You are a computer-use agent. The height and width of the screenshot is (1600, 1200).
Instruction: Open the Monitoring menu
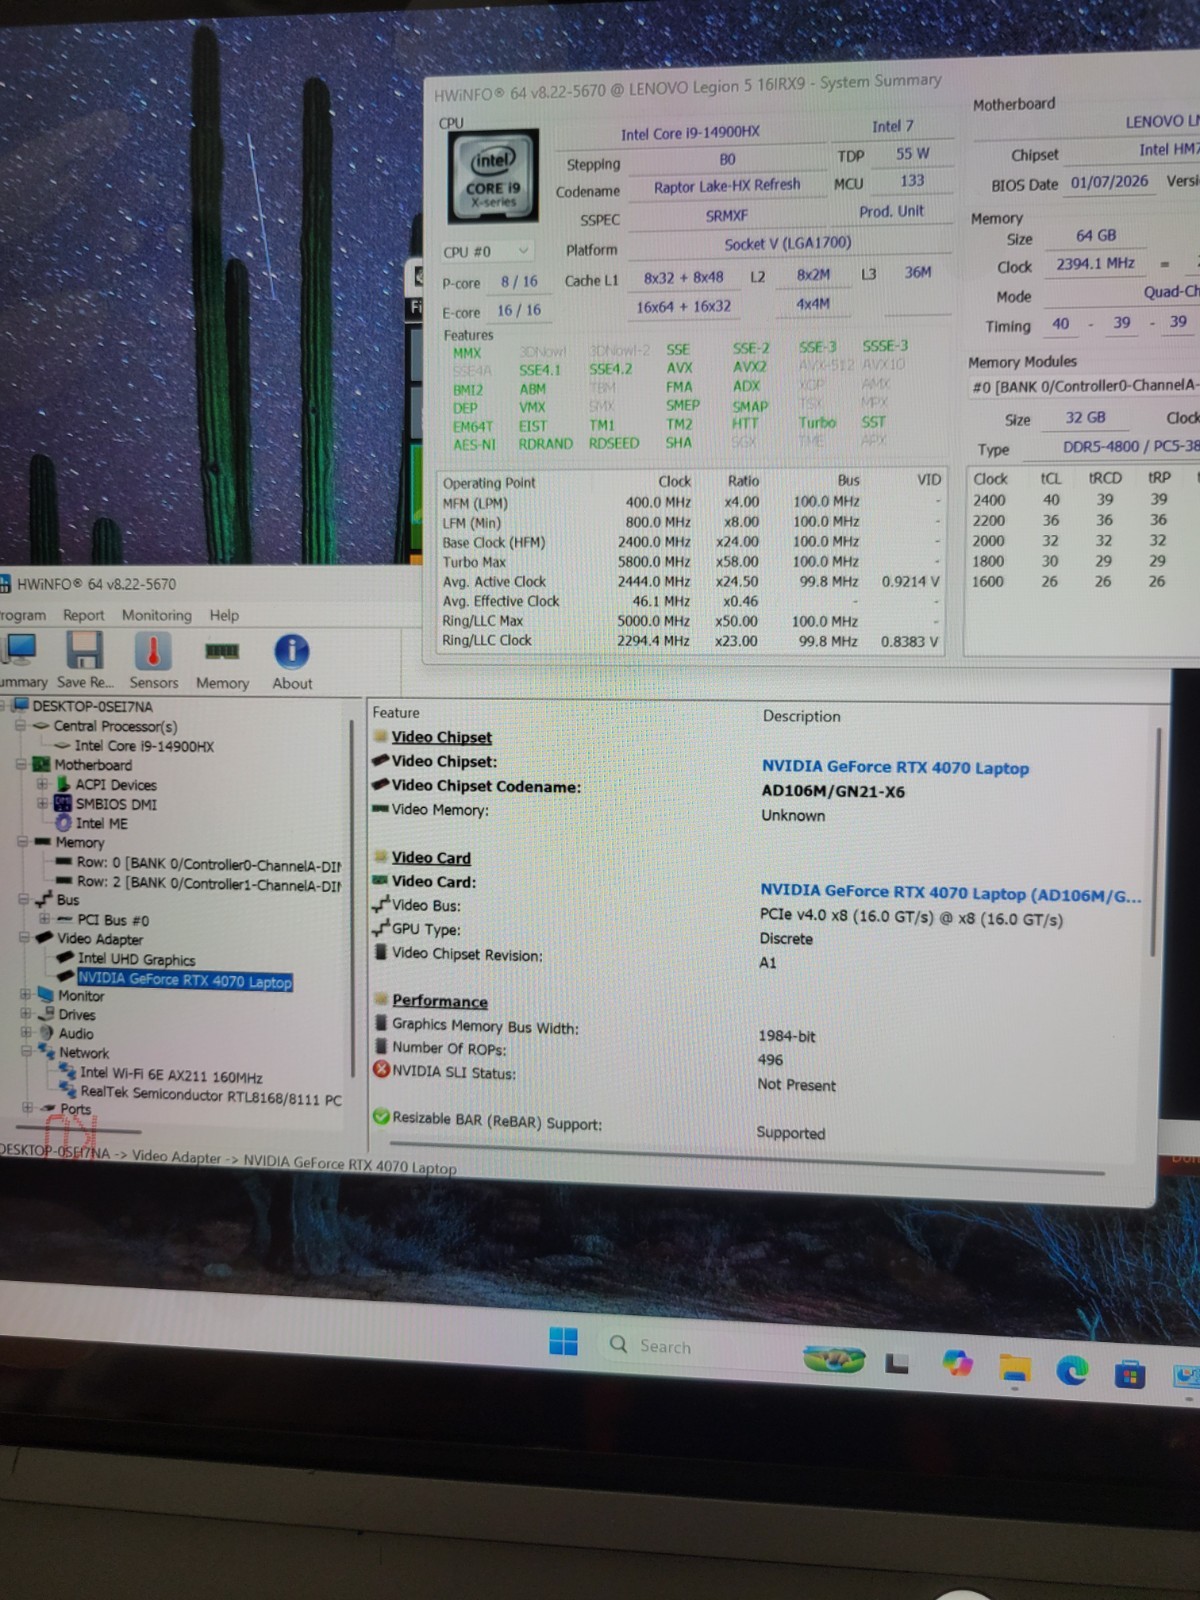point(156,615)
